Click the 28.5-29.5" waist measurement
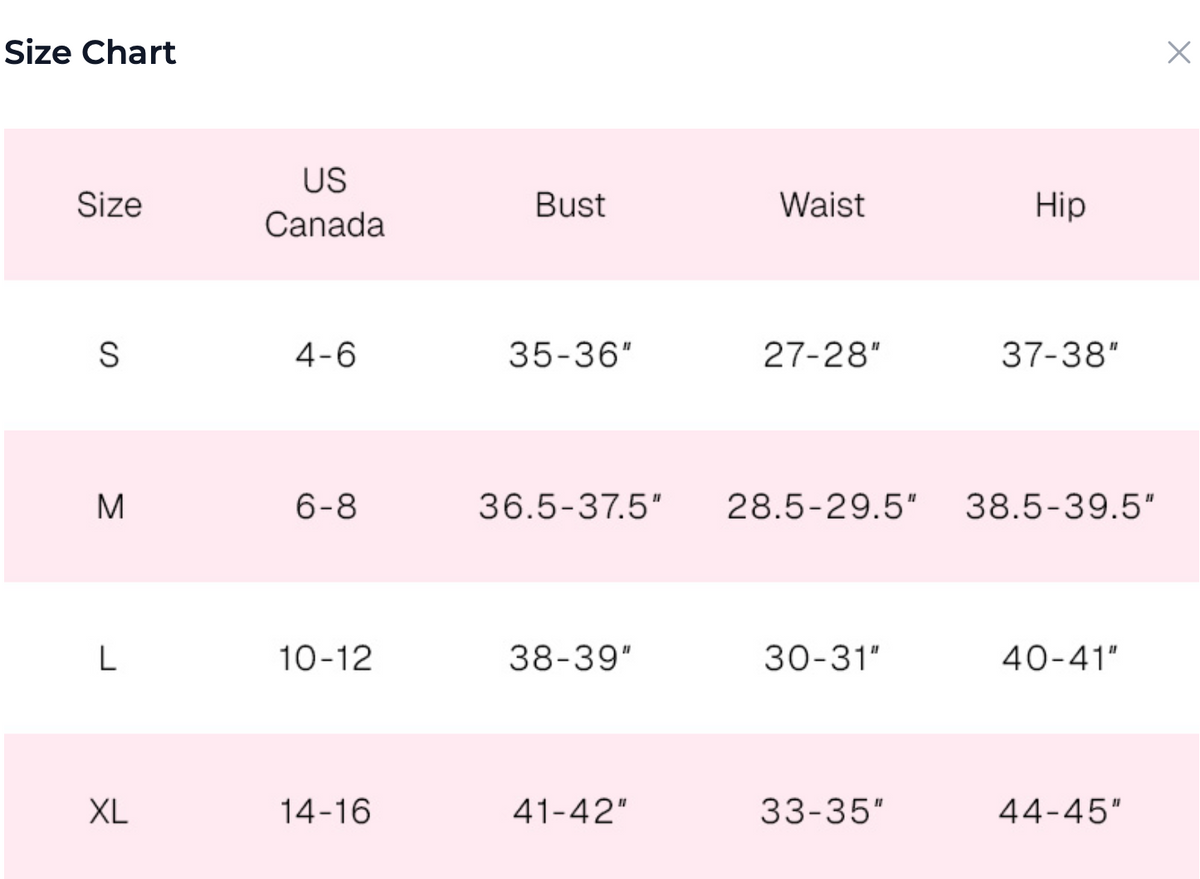This screenshot has height=879, width=1200. (x=822, y=507)
